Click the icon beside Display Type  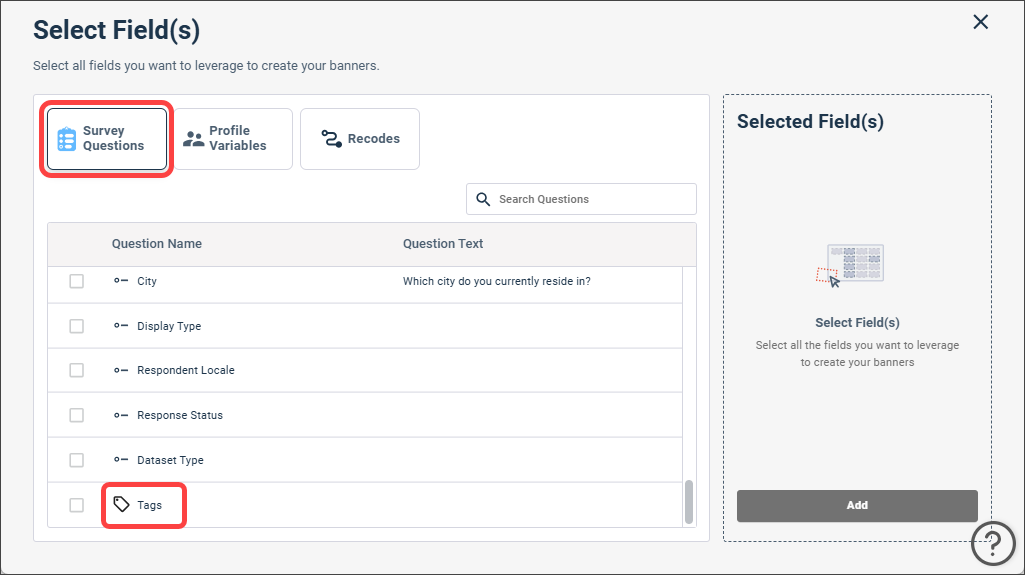pos(121,325)
